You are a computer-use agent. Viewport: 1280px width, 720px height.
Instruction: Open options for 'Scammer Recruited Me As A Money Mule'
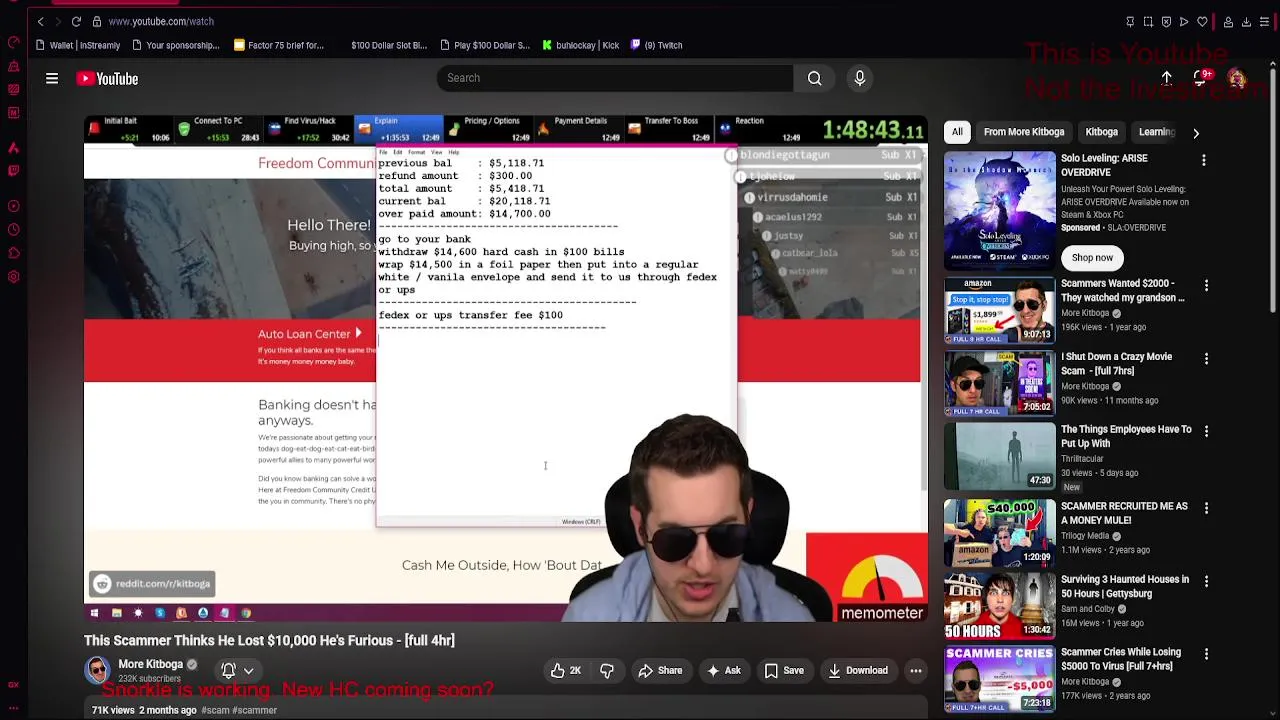1206,508
